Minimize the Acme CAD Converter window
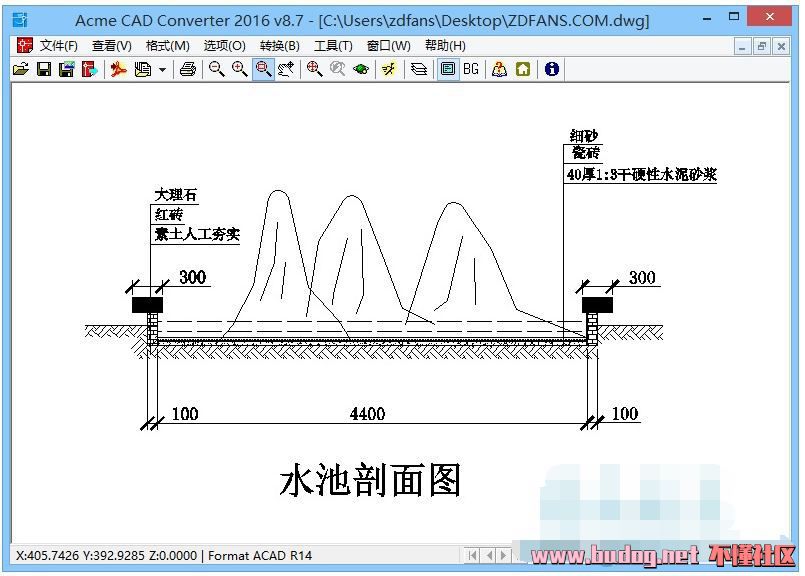Screen dimensions: 805x576 [x=707, y=18]
